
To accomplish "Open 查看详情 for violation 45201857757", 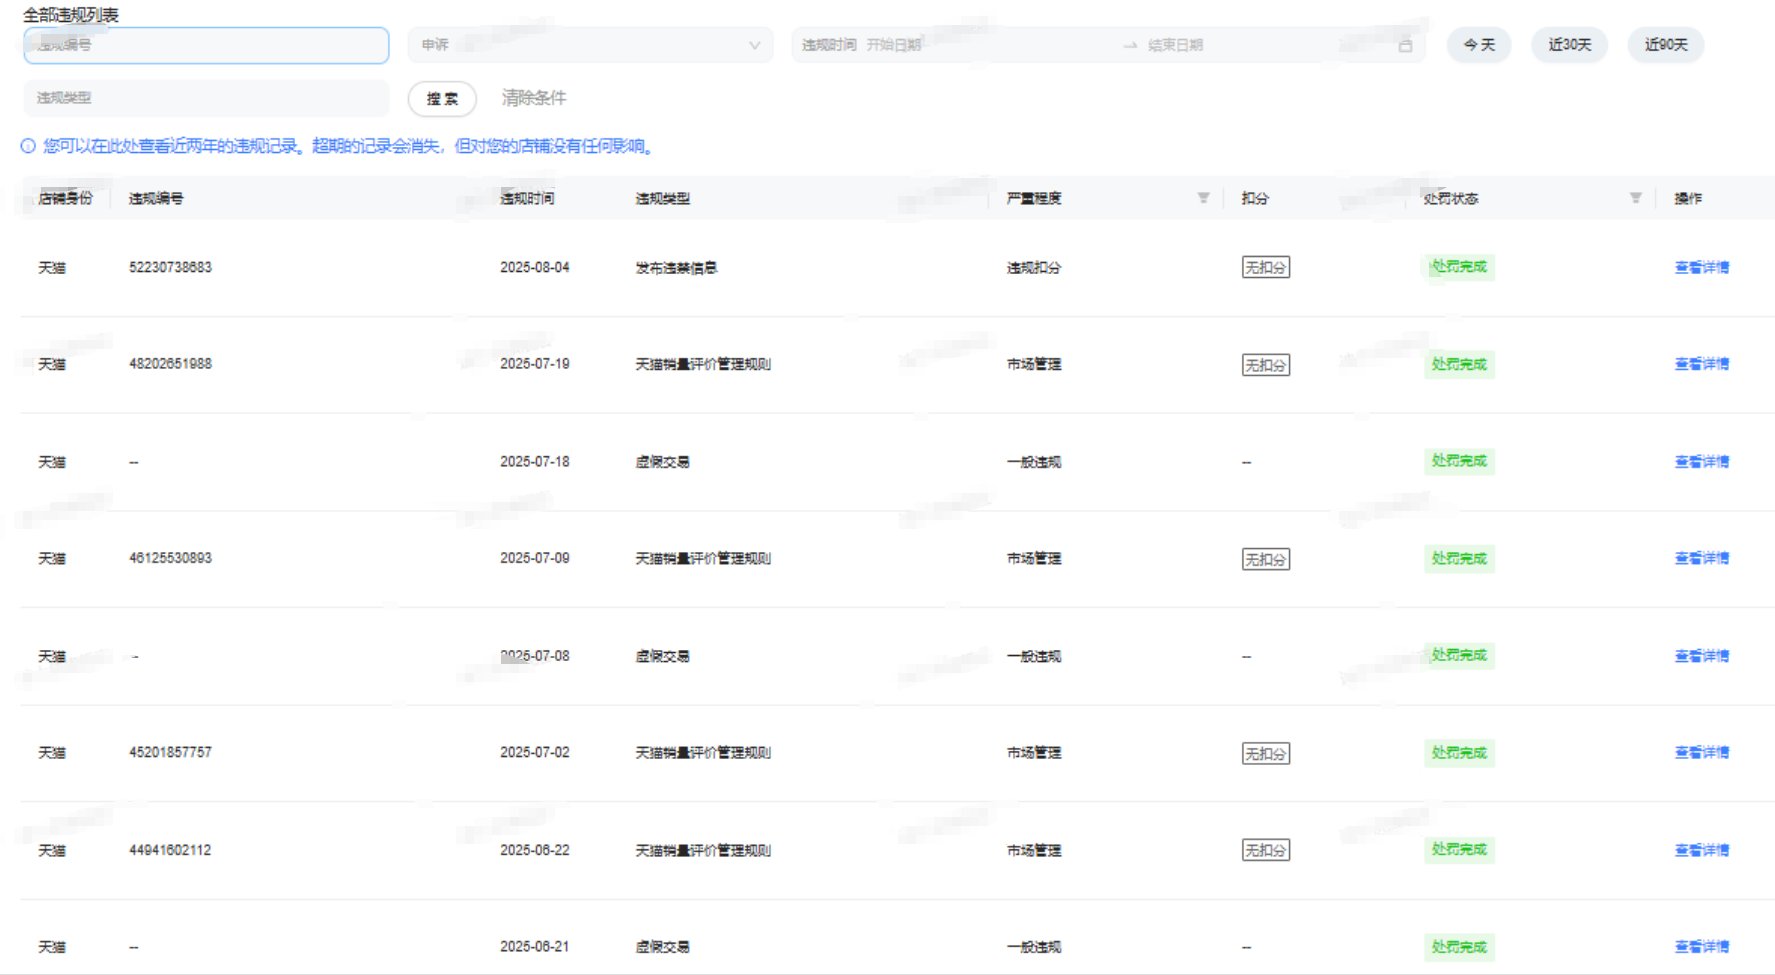I will pyautogui.click(x=1701, y=752).
